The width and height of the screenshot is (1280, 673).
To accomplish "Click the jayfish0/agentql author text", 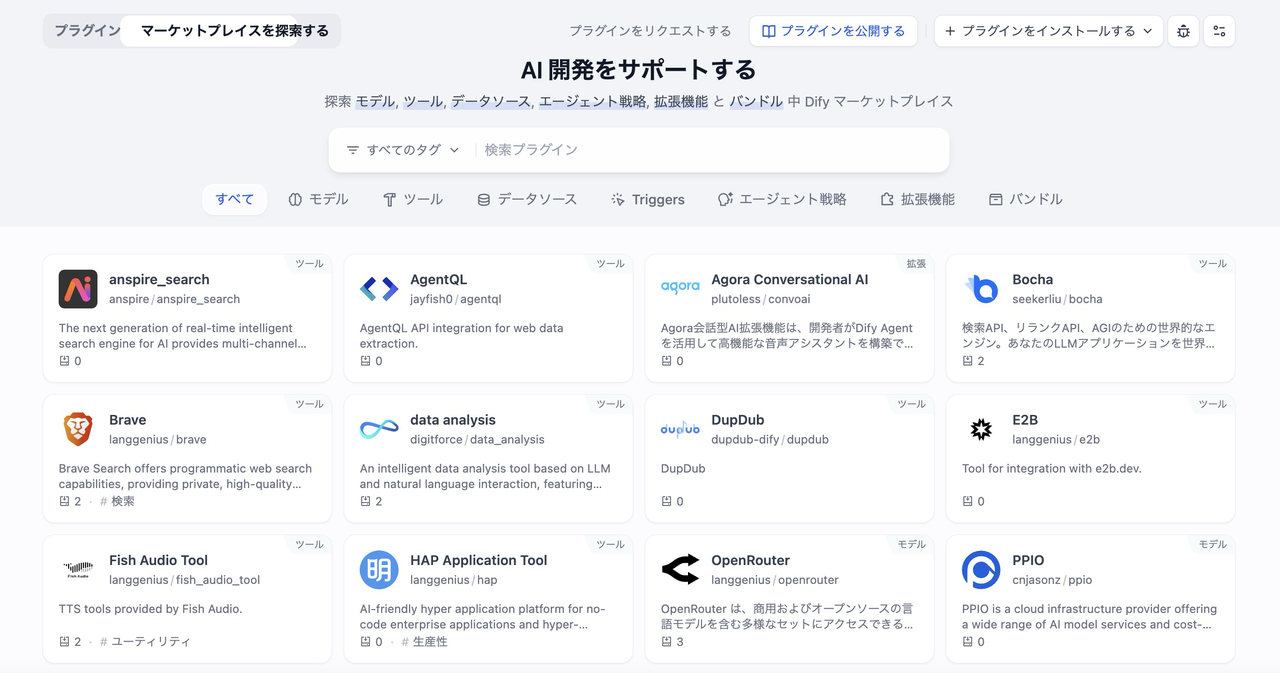I will [456, 299].
